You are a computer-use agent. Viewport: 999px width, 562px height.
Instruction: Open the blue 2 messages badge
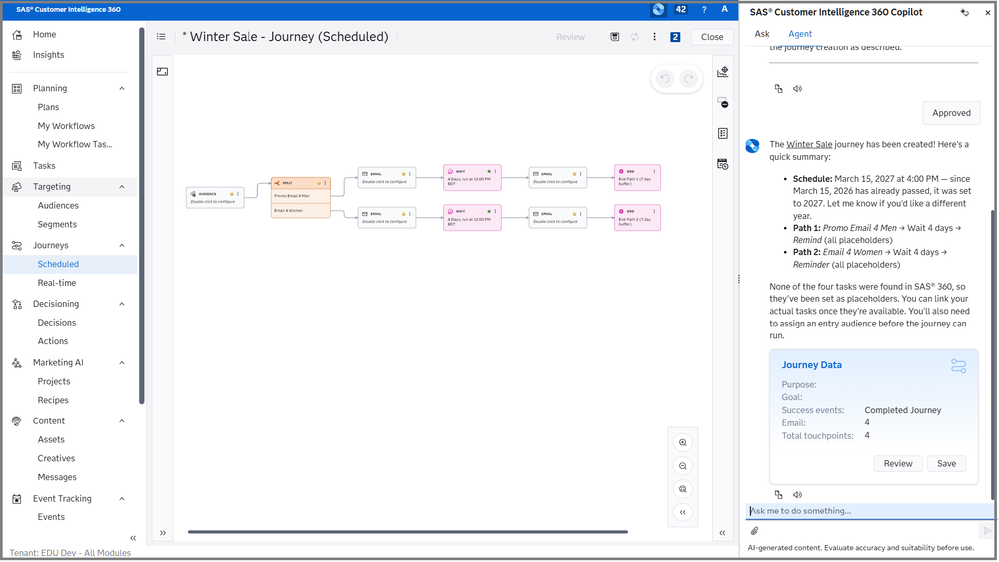[x=675, y=37]
